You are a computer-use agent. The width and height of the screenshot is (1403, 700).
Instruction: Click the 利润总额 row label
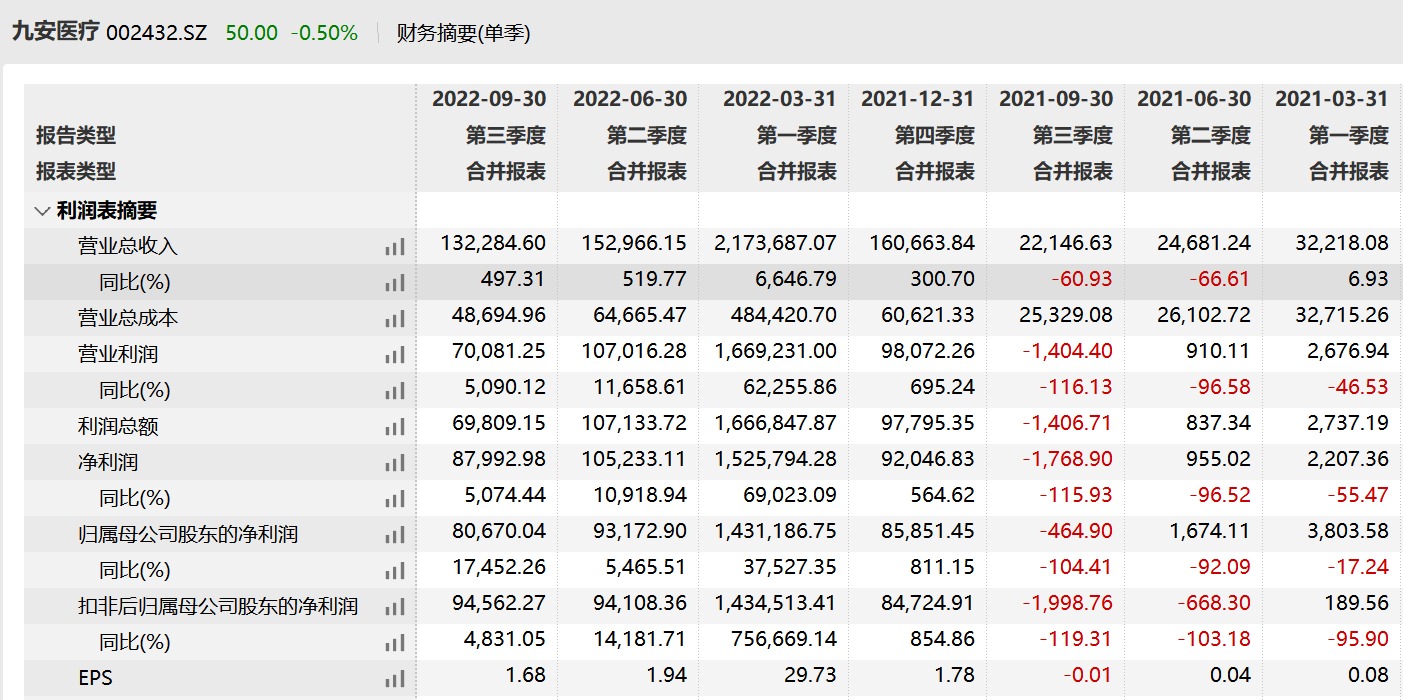(x=118, y=426)
